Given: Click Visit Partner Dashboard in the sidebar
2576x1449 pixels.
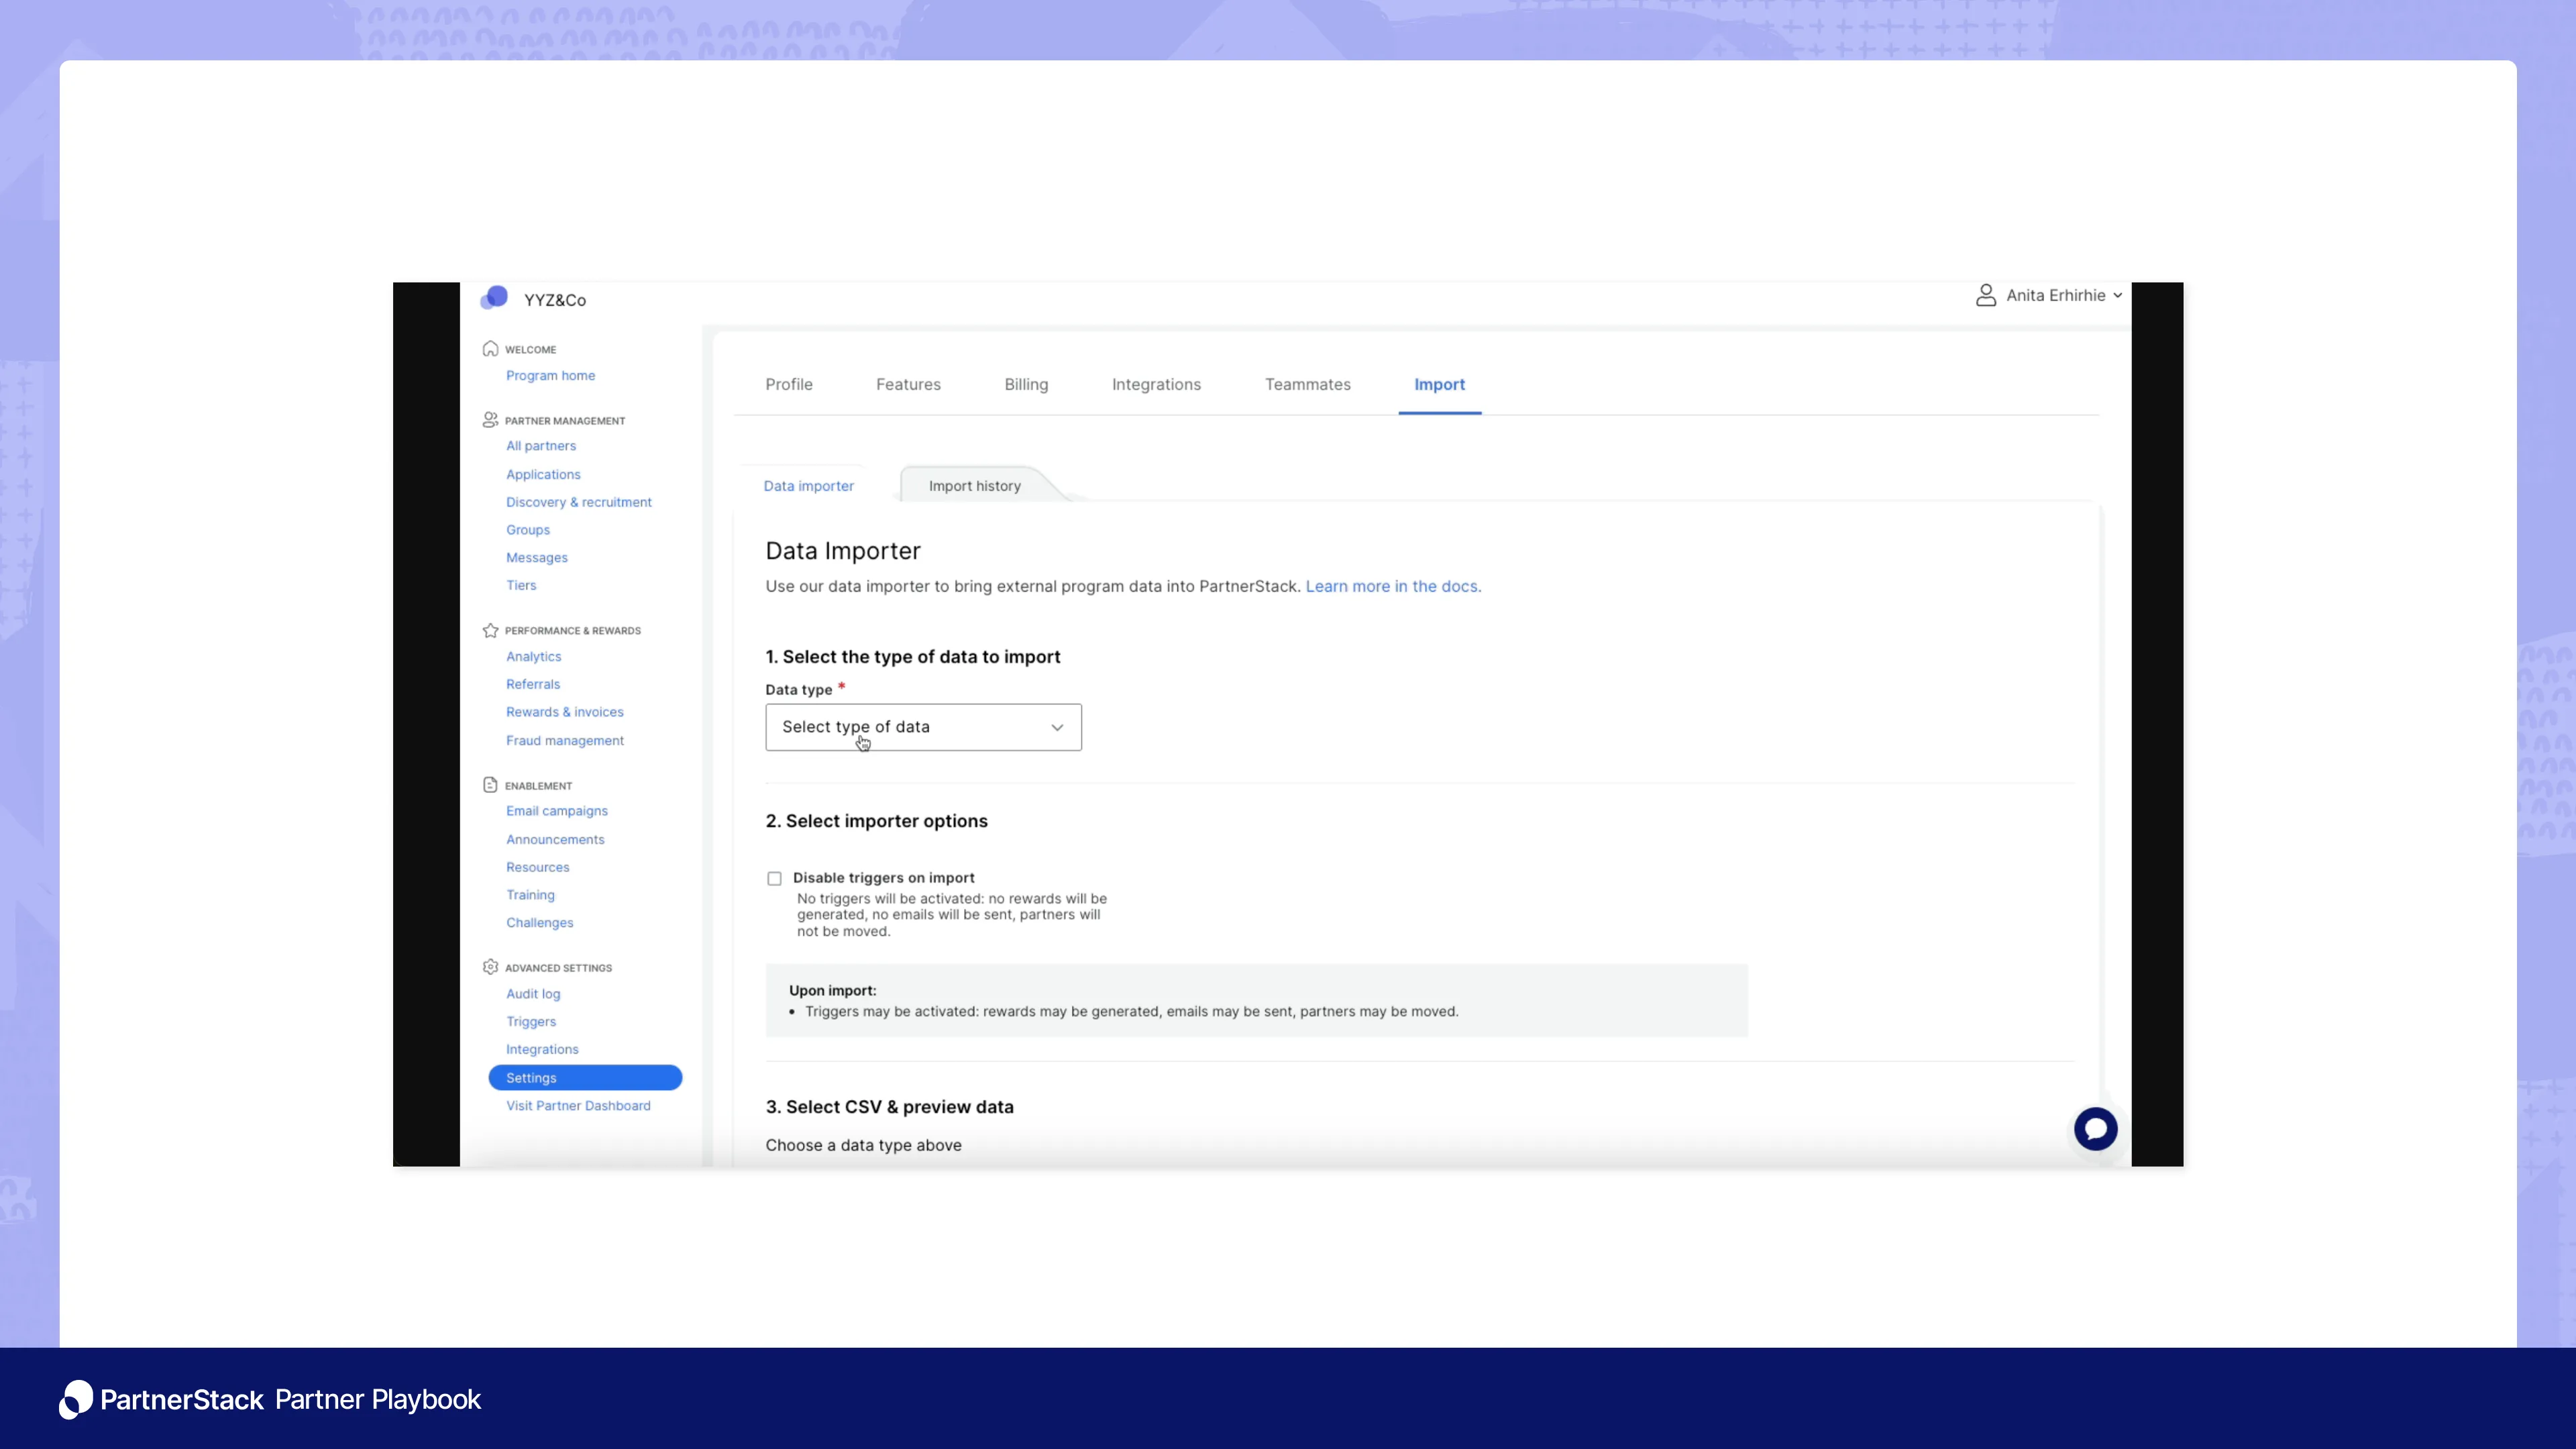Looking at the screenshot, I should 577,1105.
